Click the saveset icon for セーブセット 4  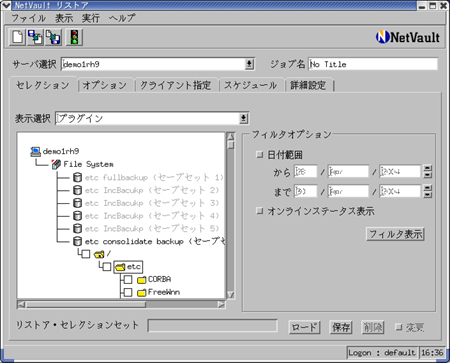point(77,216)
